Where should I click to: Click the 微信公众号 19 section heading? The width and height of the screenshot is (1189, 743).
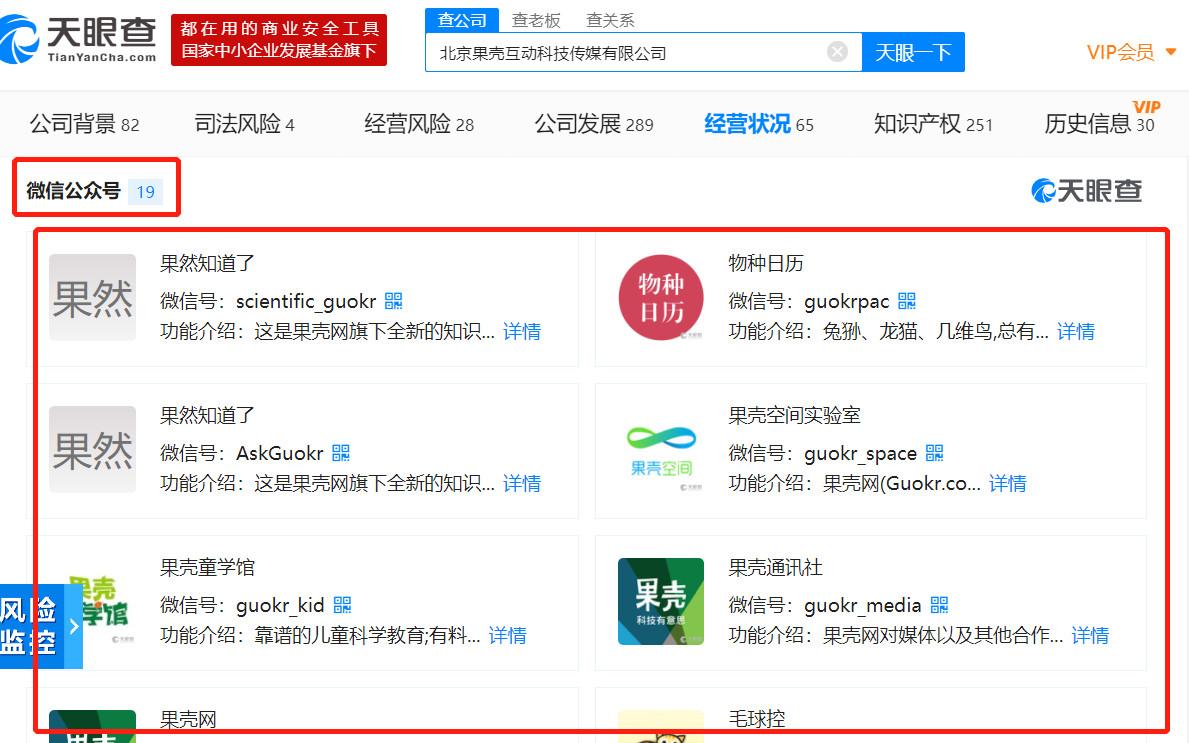click(x=94, y=190)
